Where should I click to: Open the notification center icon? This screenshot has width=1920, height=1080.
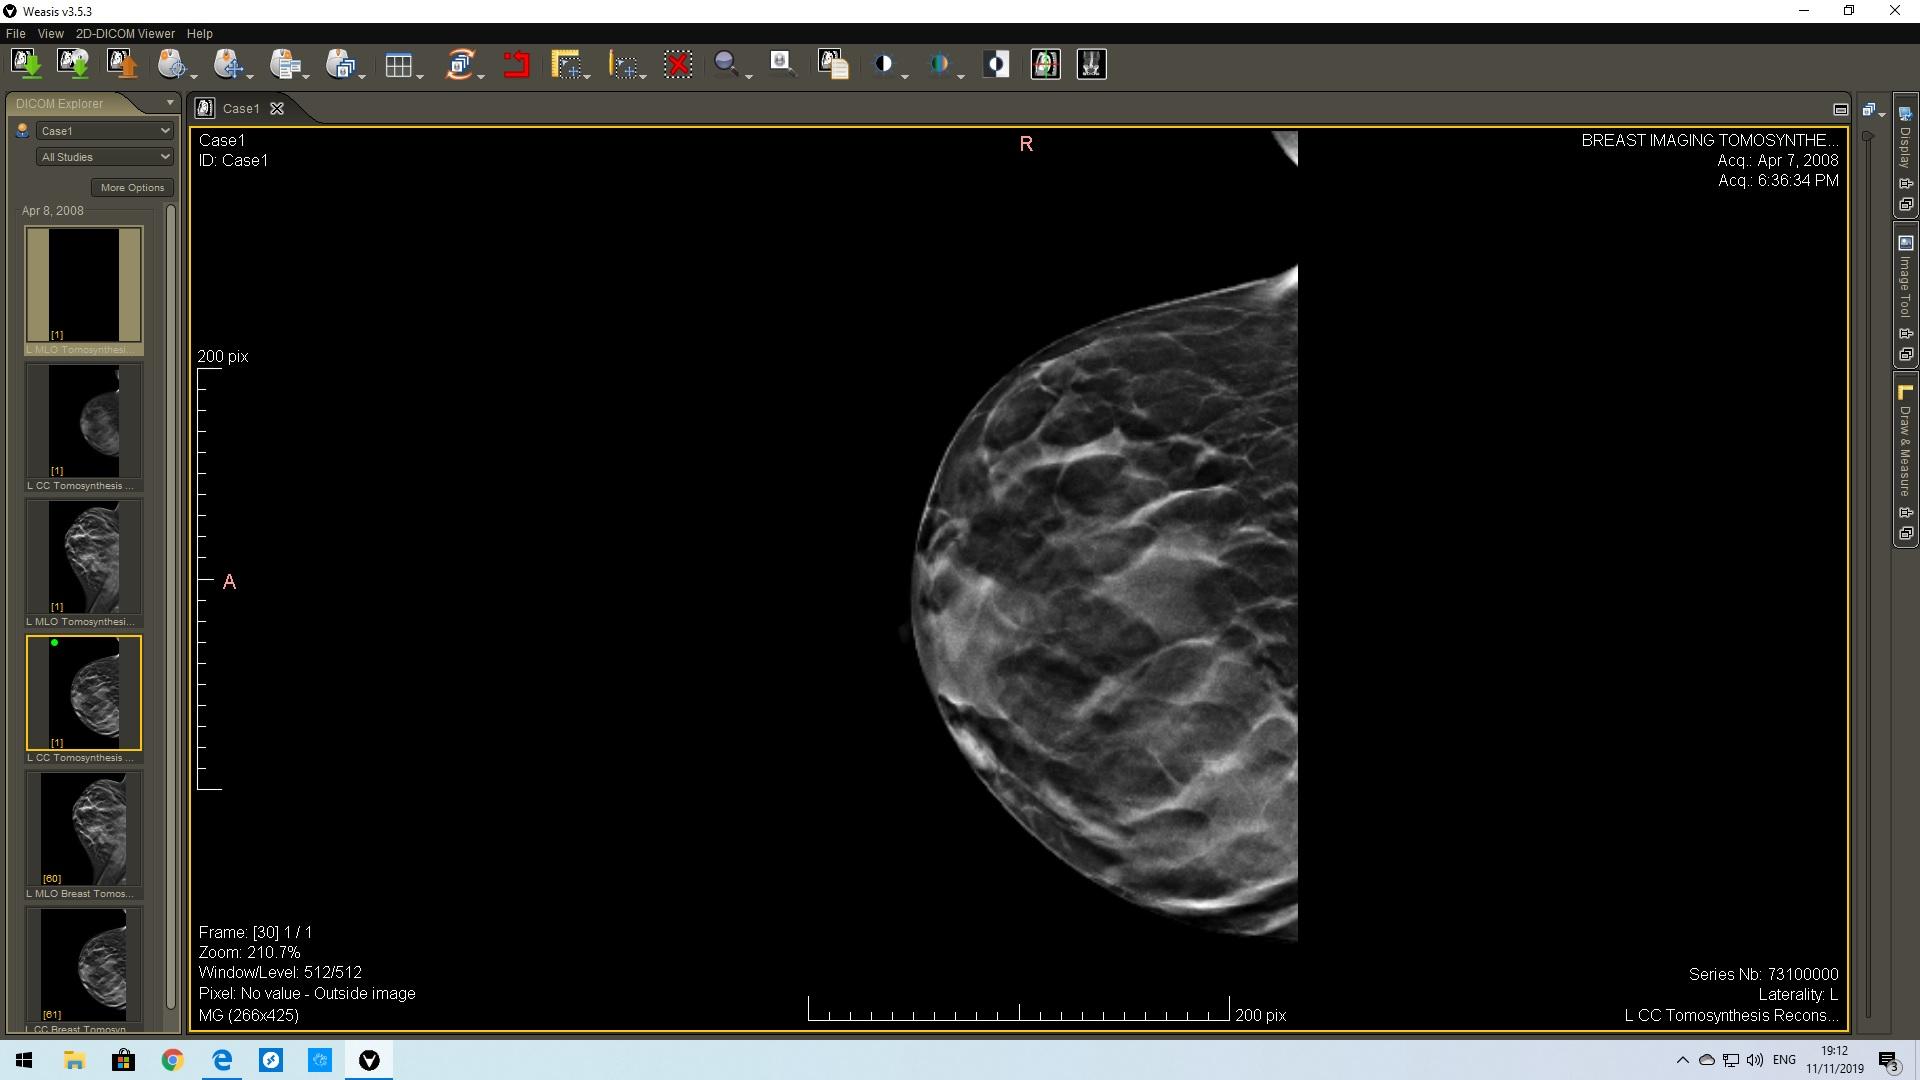[x=1889, y=1061]
